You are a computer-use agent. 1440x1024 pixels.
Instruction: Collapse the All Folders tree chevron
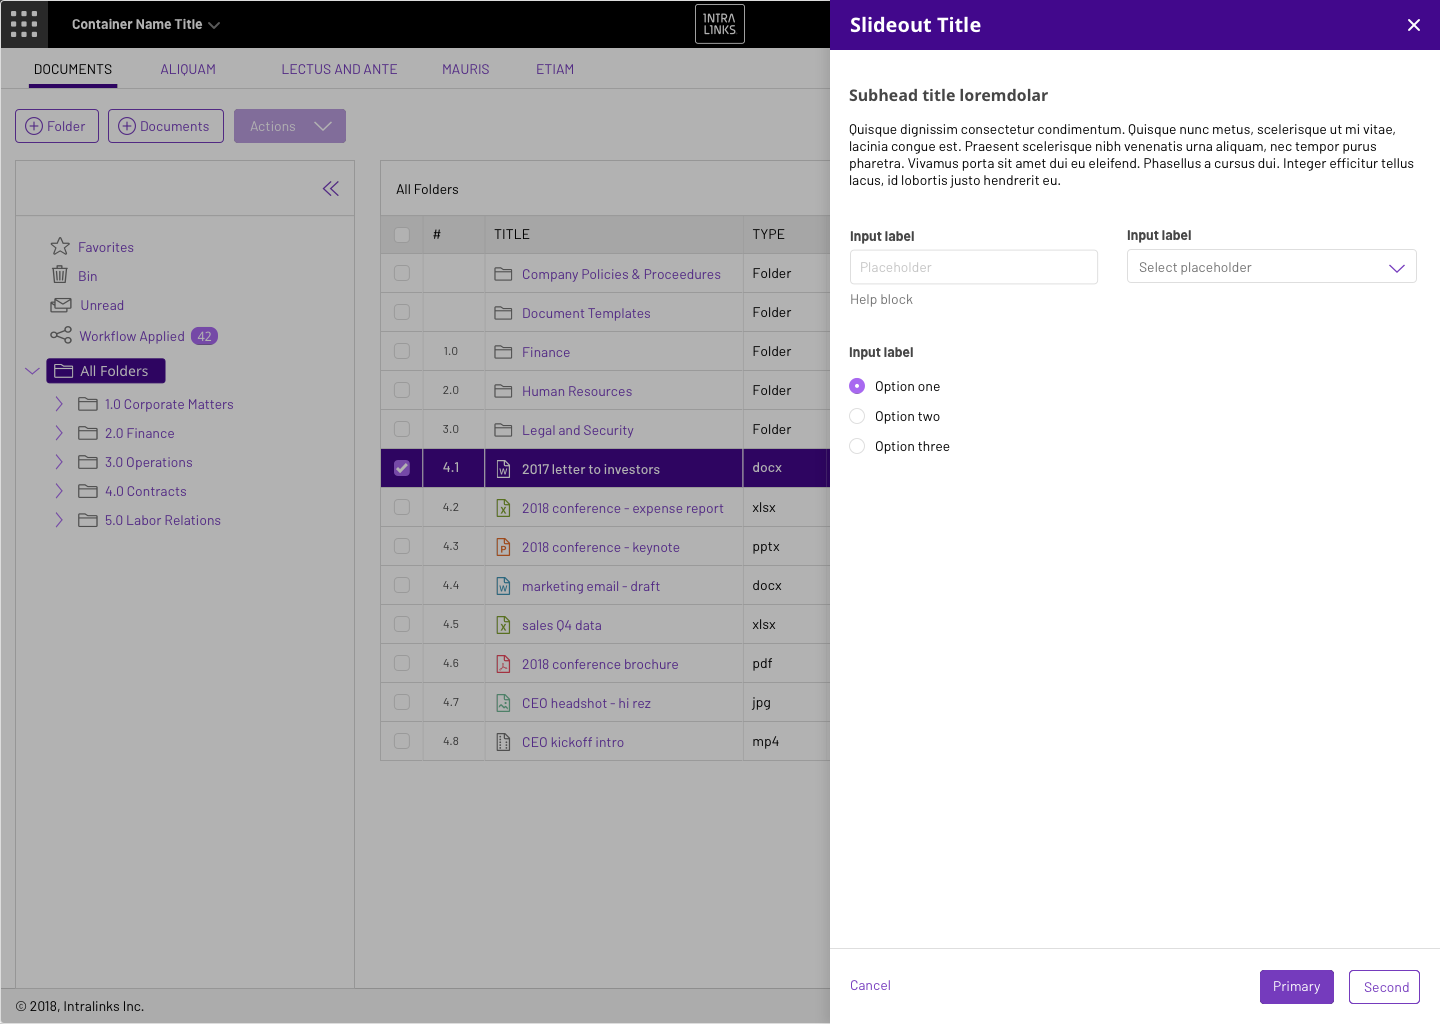click(32, 371)
